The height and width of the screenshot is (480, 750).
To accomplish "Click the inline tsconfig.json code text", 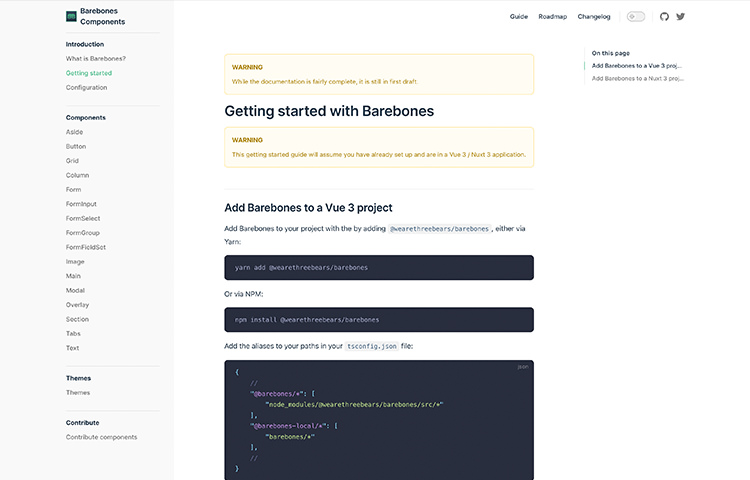I will click(372, 346).
